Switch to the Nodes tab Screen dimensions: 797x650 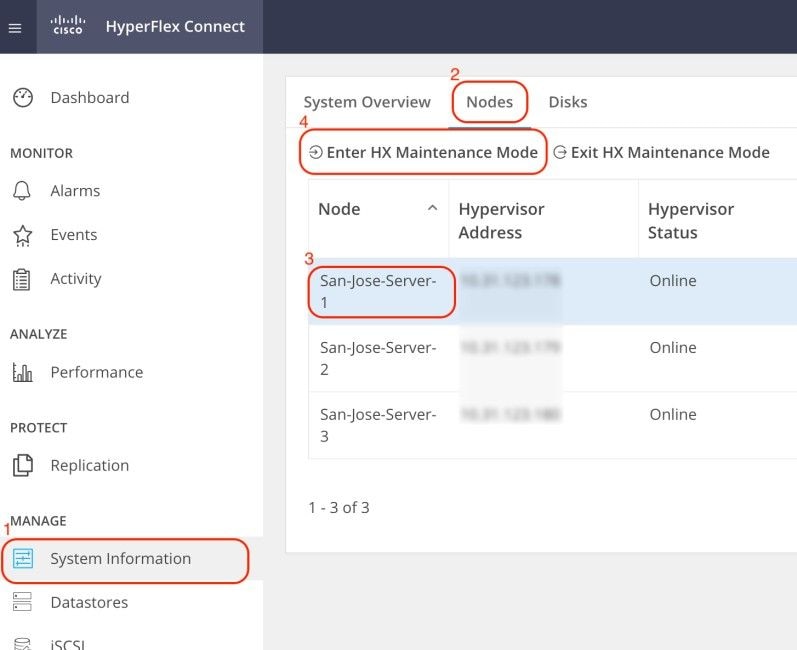(x=489, y=102)
